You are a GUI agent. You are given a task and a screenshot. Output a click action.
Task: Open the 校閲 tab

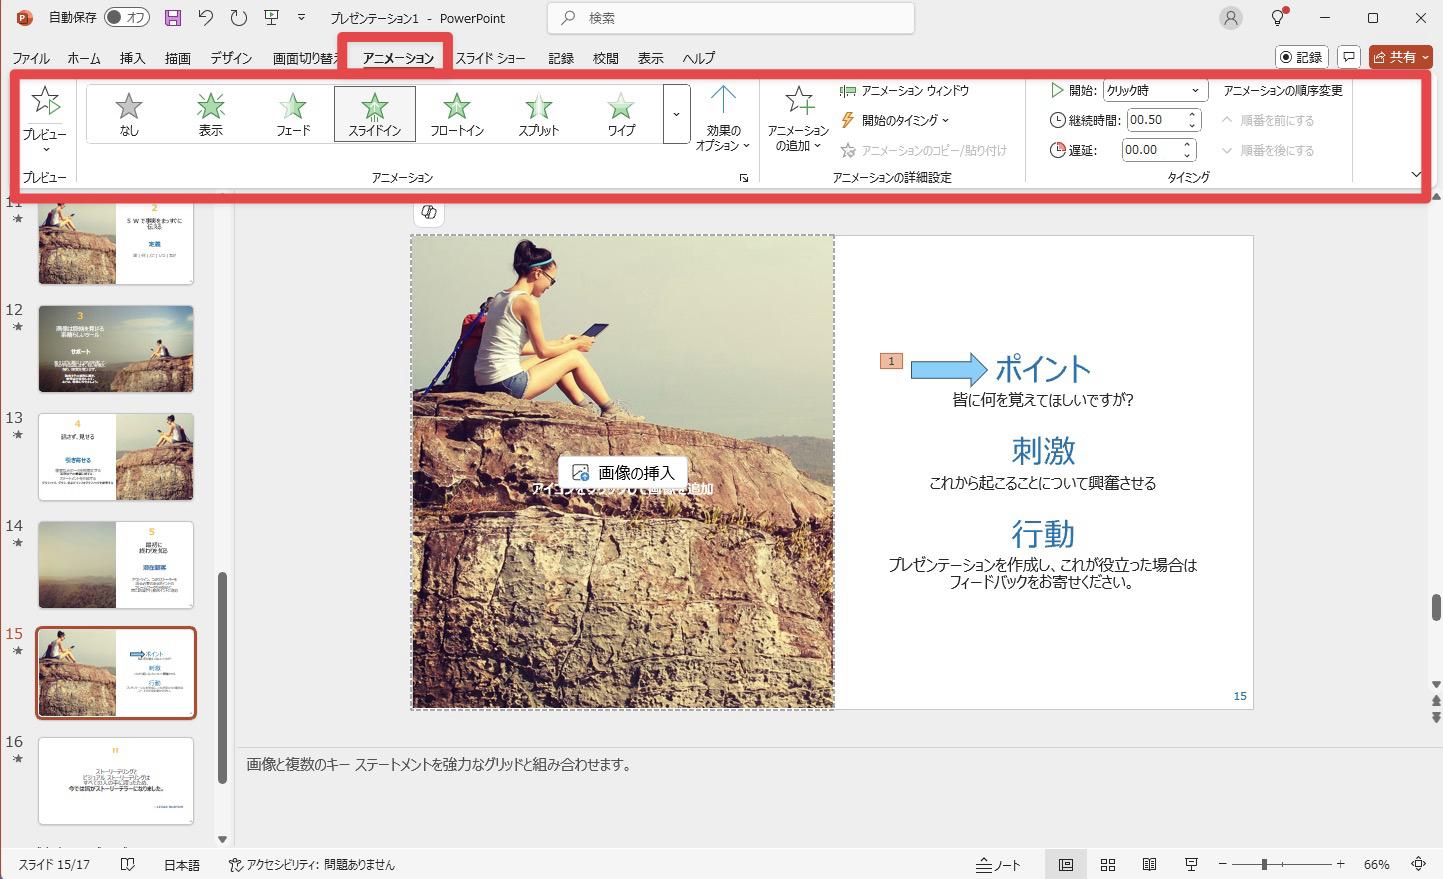[x=606, y=58]
